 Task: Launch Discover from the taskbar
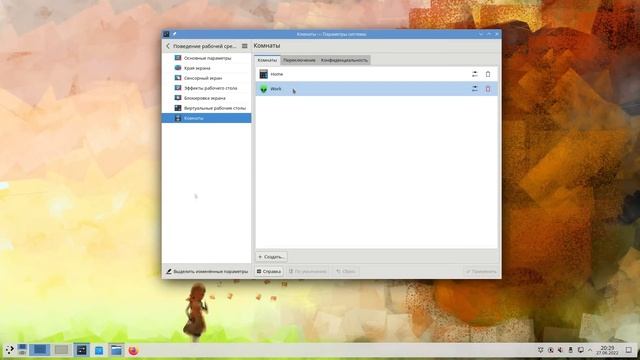[x=99, y=350]
